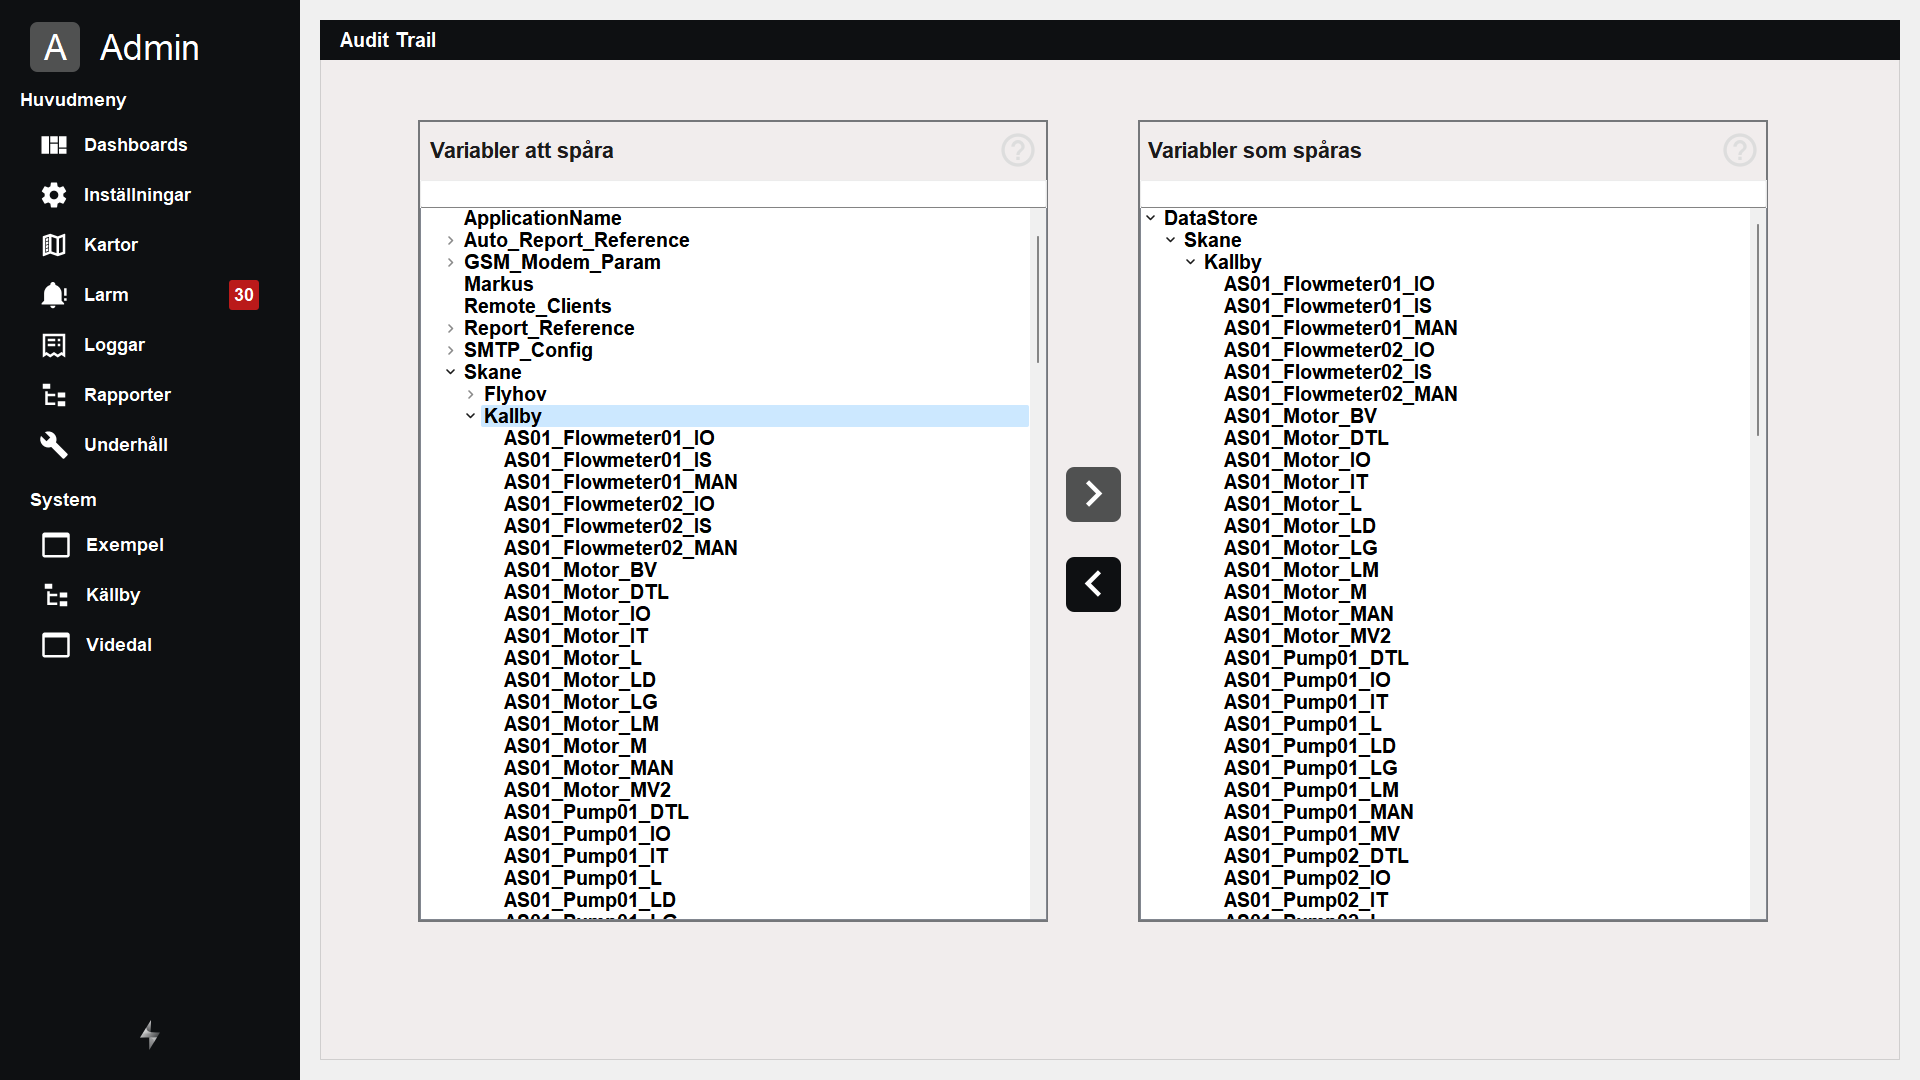The width and height of the screenshot is (1920, 1080).
Task: Expand the Auto_Report_Reference node
Action: pos(451,241)
